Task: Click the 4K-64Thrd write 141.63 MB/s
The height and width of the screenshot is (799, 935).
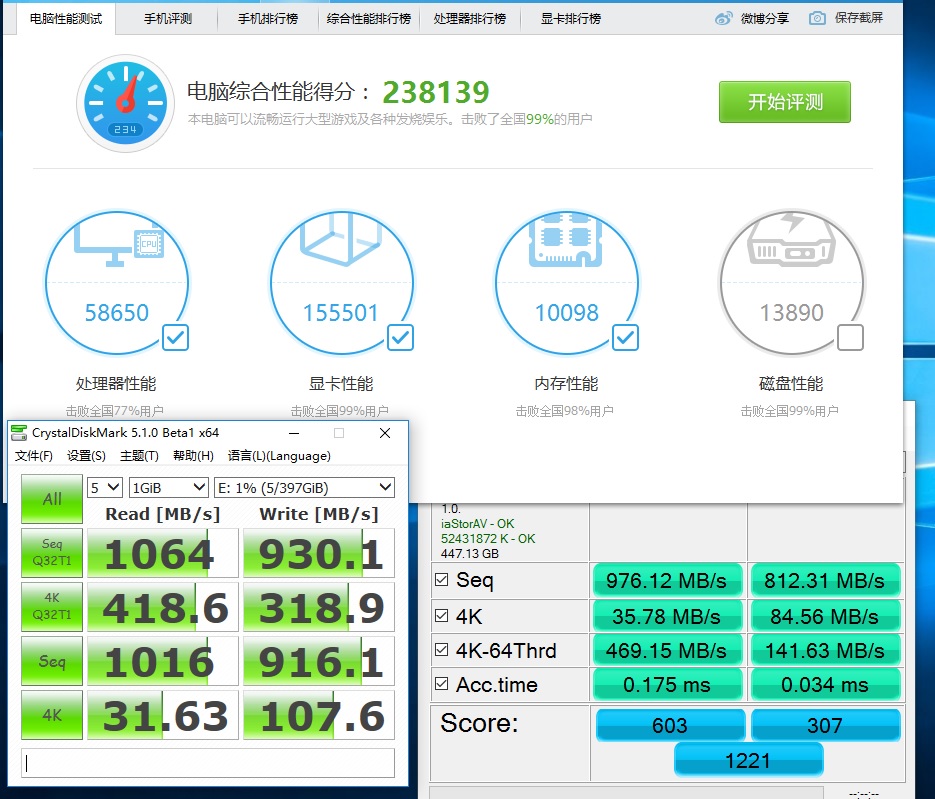Action: pyautogui.click(x=825, y=651)
